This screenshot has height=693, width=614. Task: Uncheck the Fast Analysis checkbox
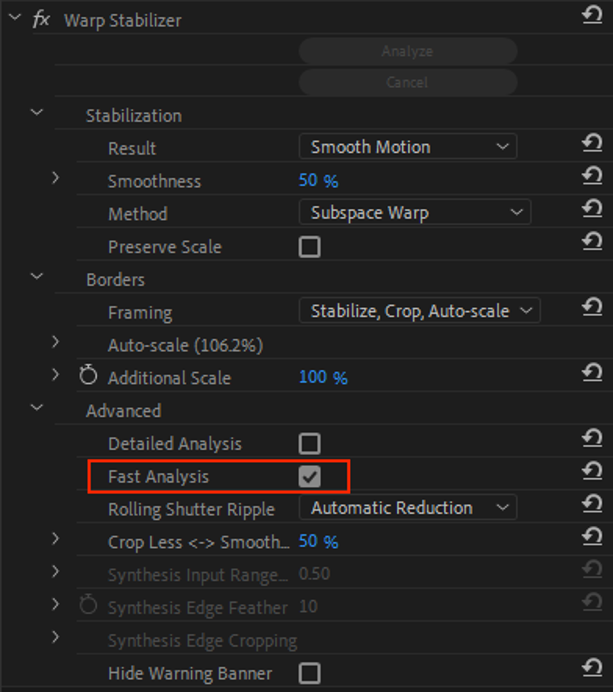(x=309, y=476)
